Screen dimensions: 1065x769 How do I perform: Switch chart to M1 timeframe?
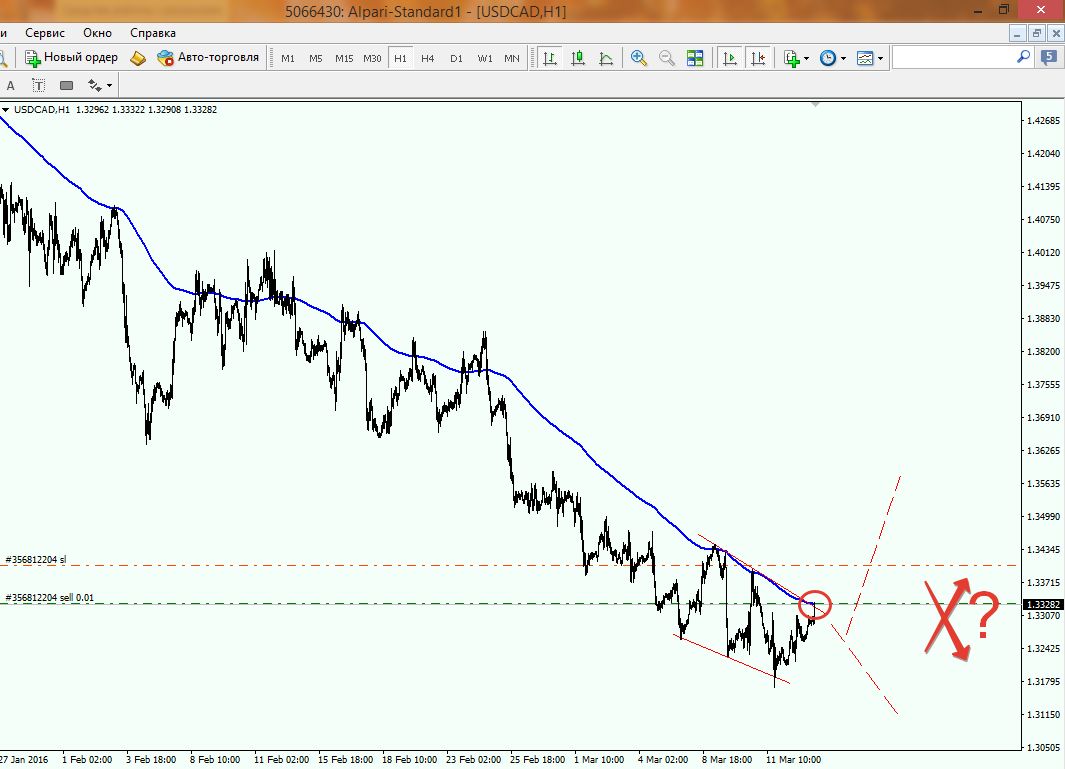[288, 58]
